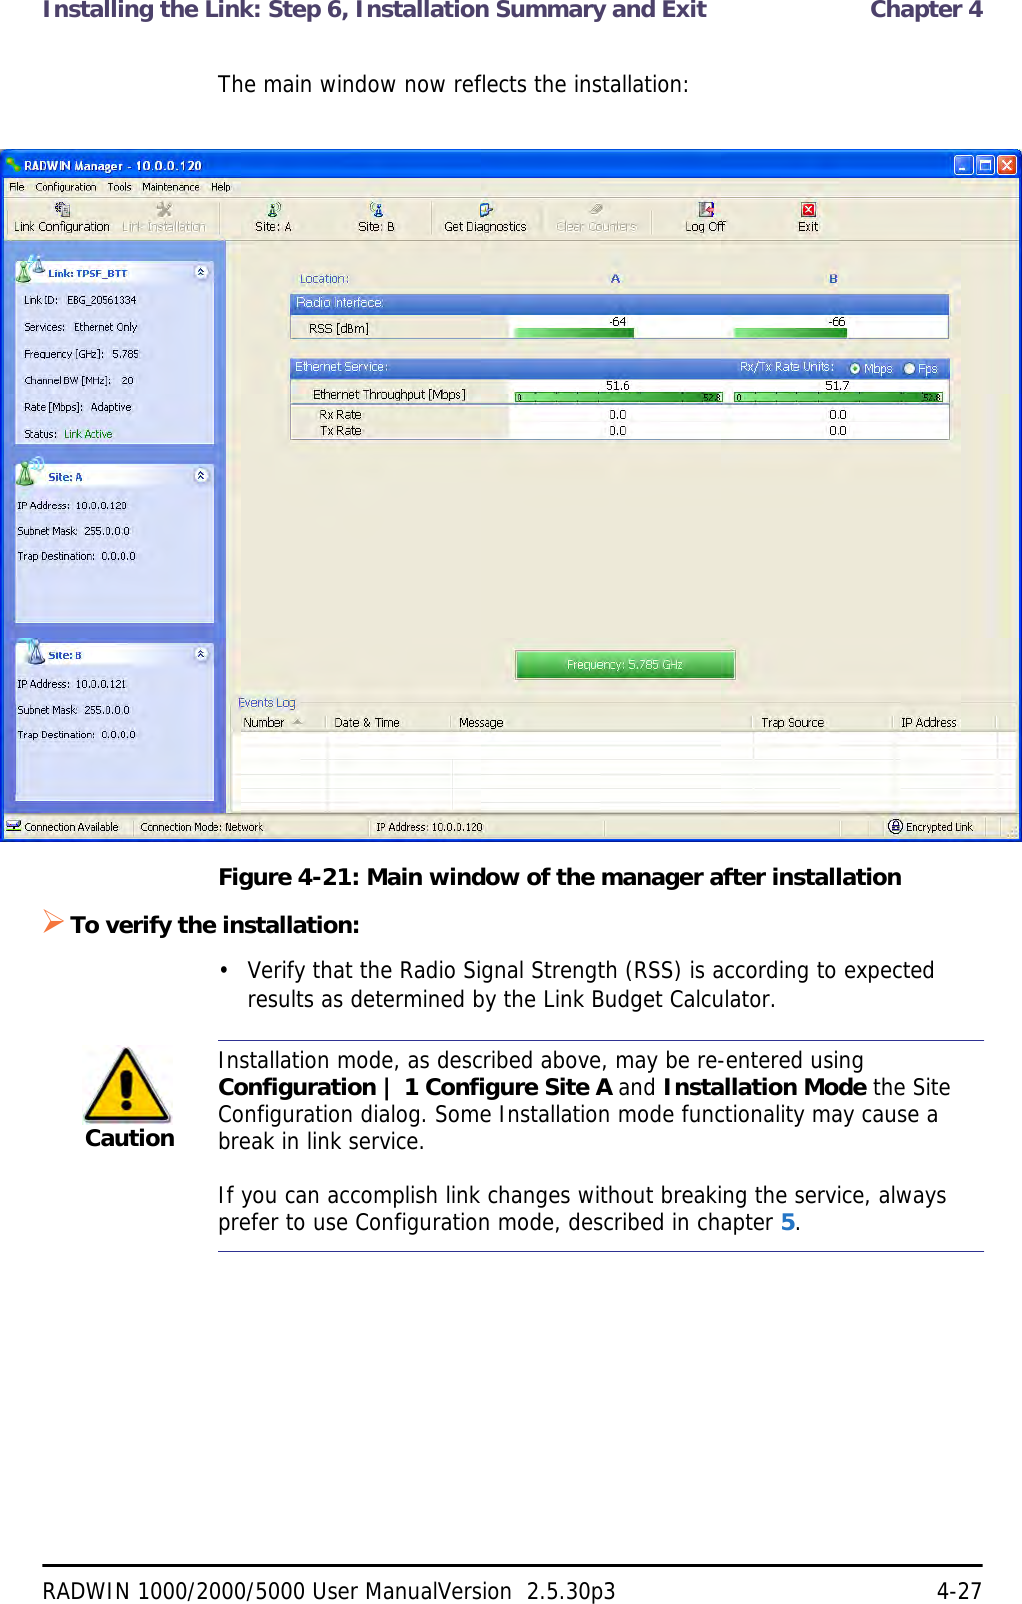
Task: Click the Site: A panel antenna icon
Action: (30, 472)
